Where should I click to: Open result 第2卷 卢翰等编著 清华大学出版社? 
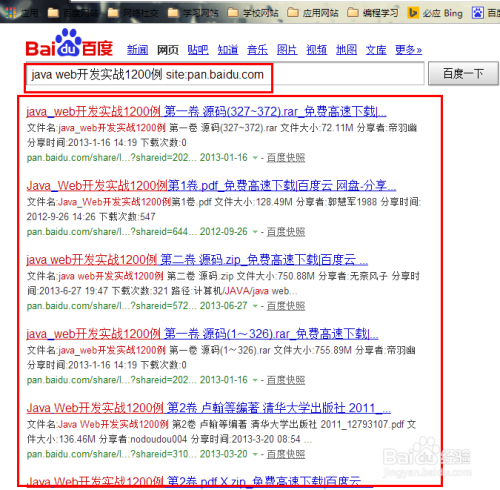coord(209,408)
